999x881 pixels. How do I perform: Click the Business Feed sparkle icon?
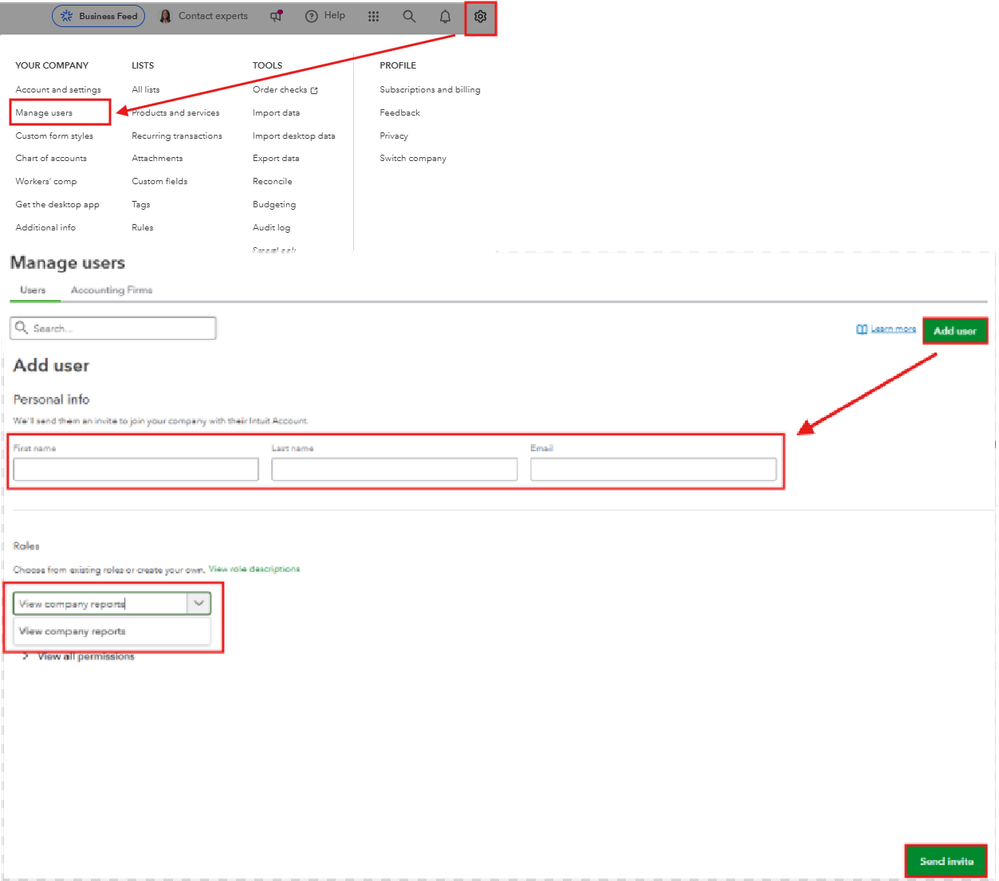[x=66, y=16]
